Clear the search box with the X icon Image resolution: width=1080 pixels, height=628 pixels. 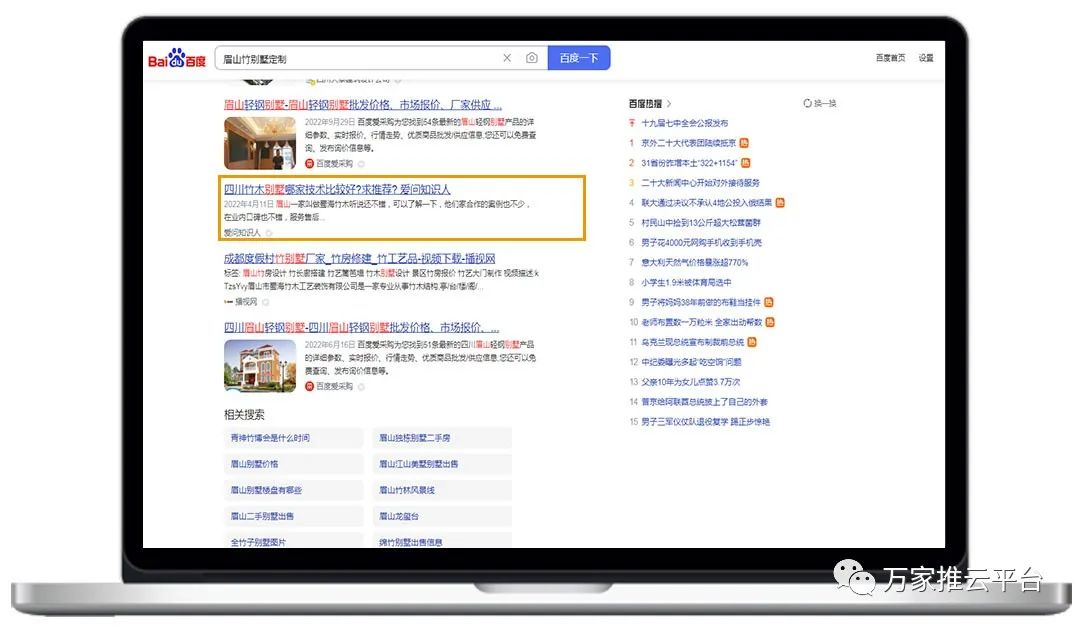click(x=507, y=58)
